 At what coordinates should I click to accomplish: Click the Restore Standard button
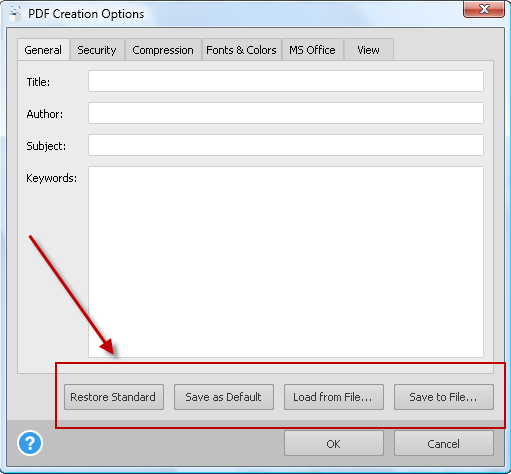[x=114, y=397]
